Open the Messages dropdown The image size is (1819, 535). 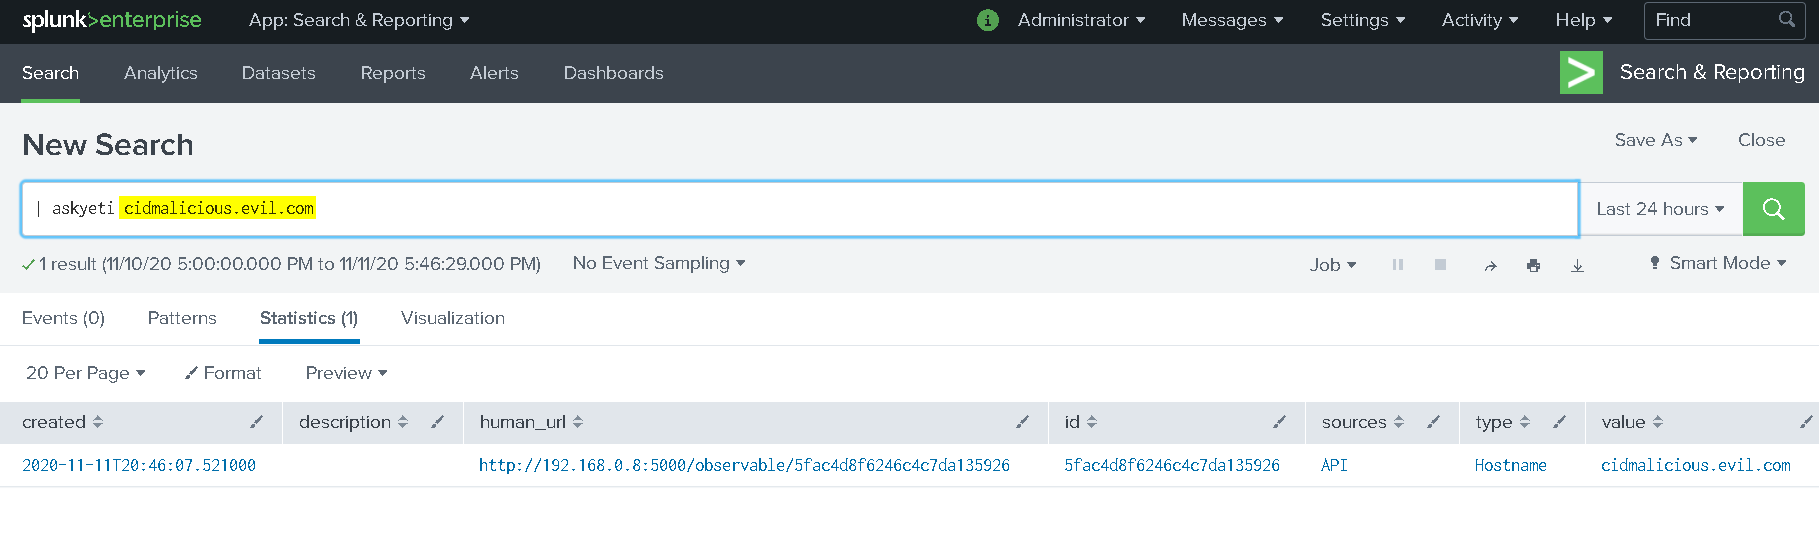click(1232, 20)
